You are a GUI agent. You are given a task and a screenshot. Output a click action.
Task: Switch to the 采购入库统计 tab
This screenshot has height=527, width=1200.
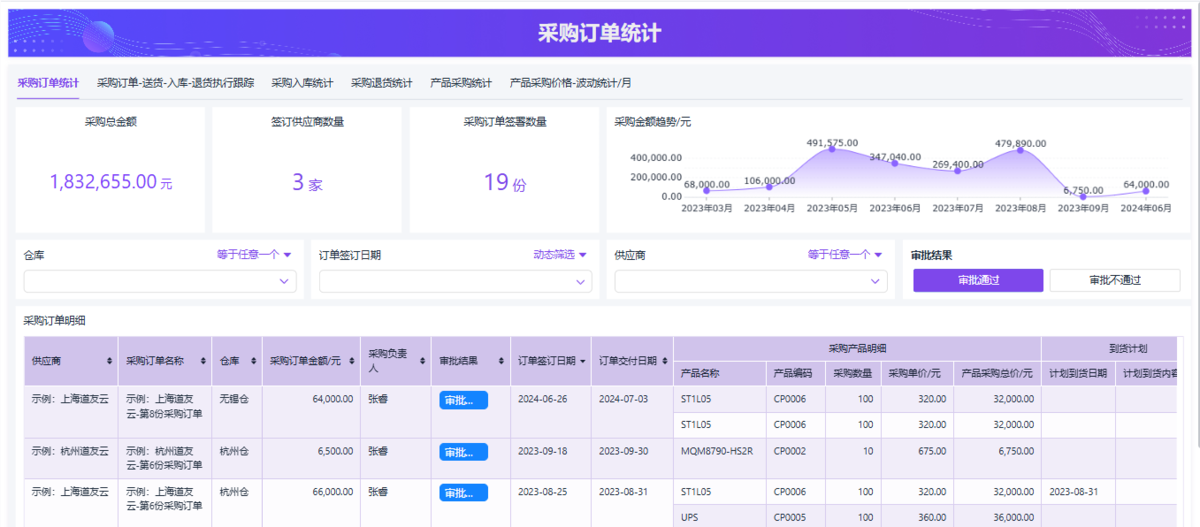coord(302,83)
